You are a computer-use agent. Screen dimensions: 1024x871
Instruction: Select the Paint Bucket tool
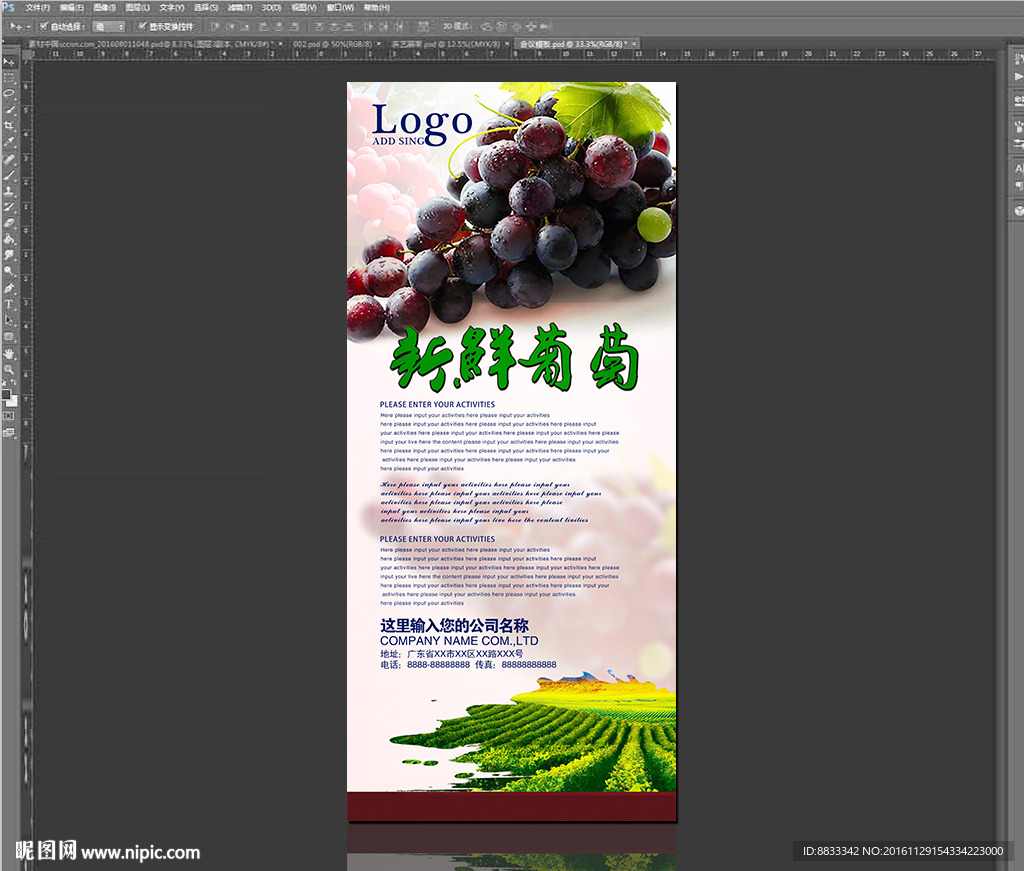tap(8, 239)
